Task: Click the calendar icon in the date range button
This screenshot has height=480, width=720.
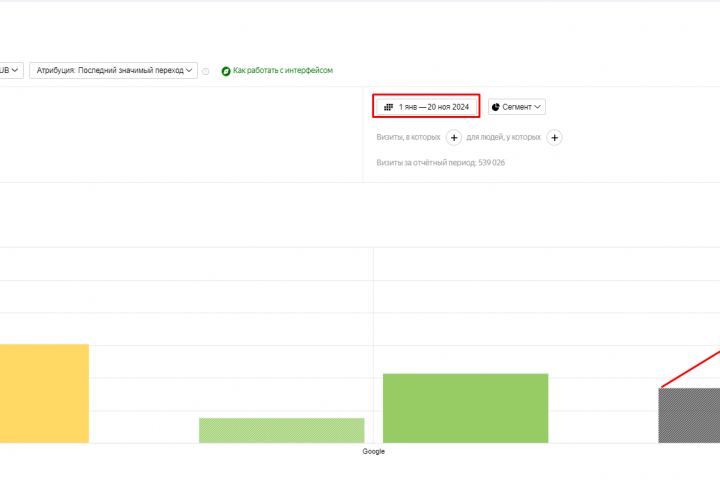Action: [388, 107]
